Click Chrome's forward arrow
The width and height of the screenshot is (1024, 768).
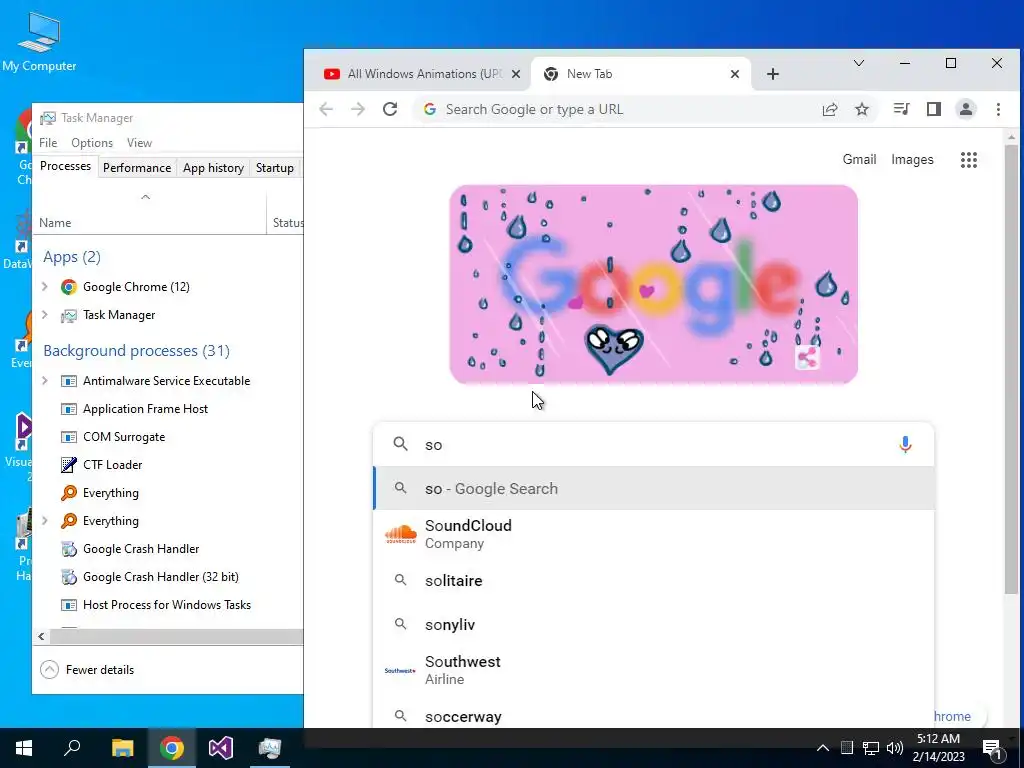(358, 109)
